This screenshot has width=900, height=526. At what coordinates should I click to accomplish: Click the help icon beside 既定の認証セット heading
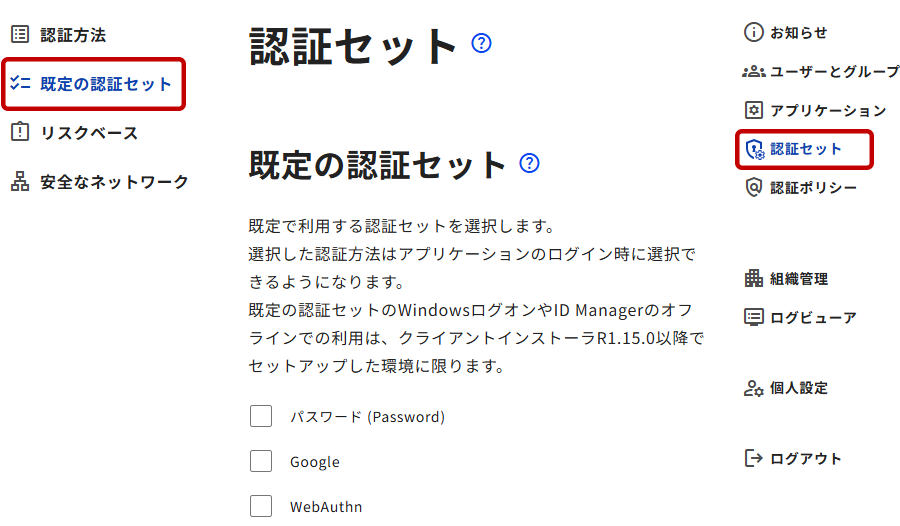tap(530, 163)
